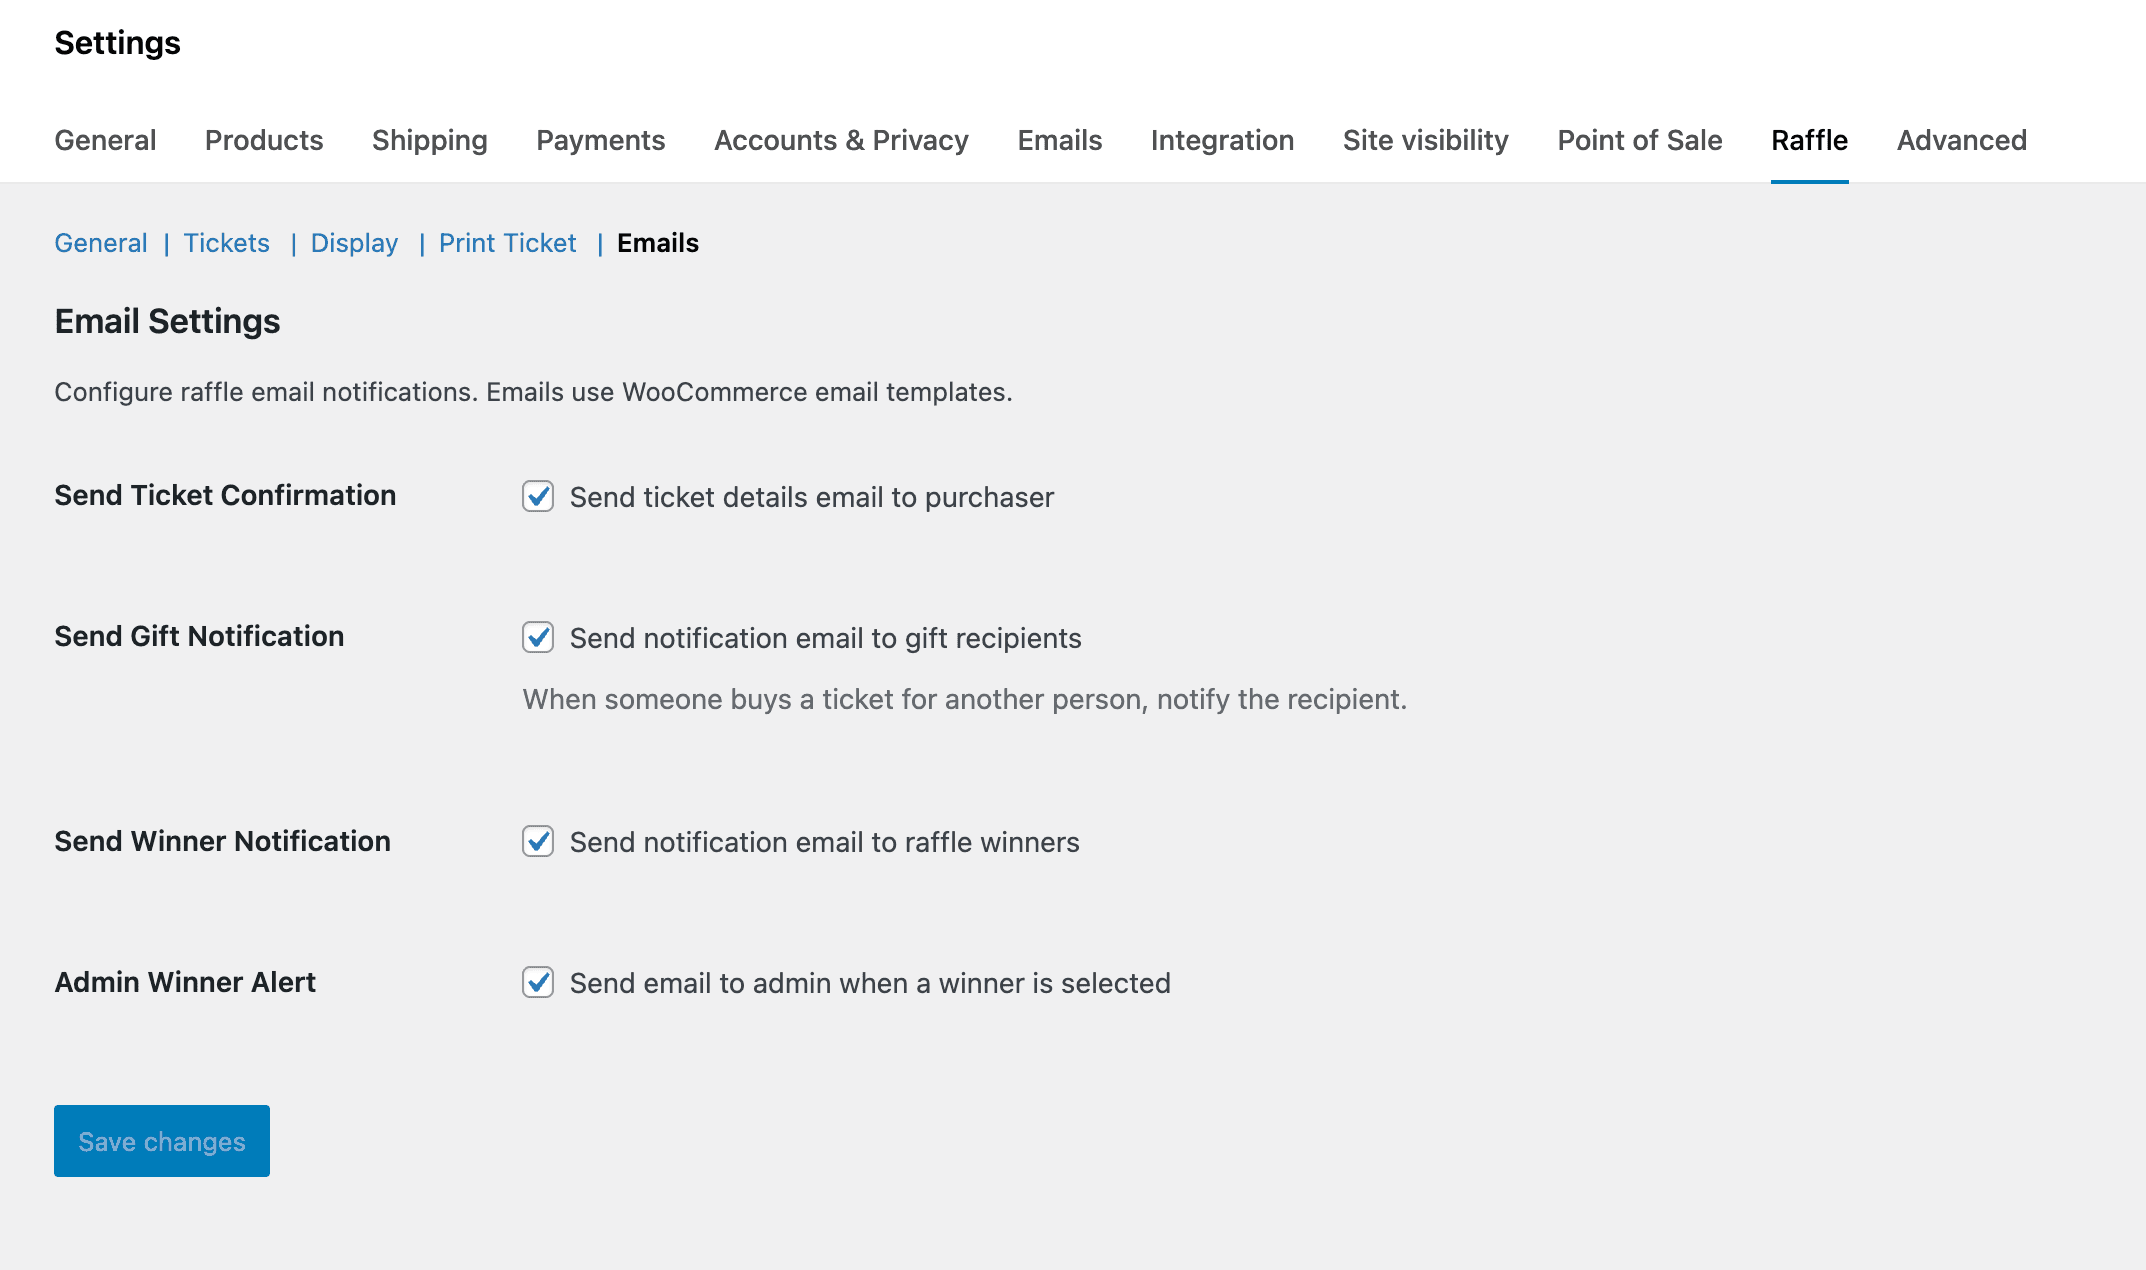
Task: Open the top-level Emails tab
Action: [1060, 140]
